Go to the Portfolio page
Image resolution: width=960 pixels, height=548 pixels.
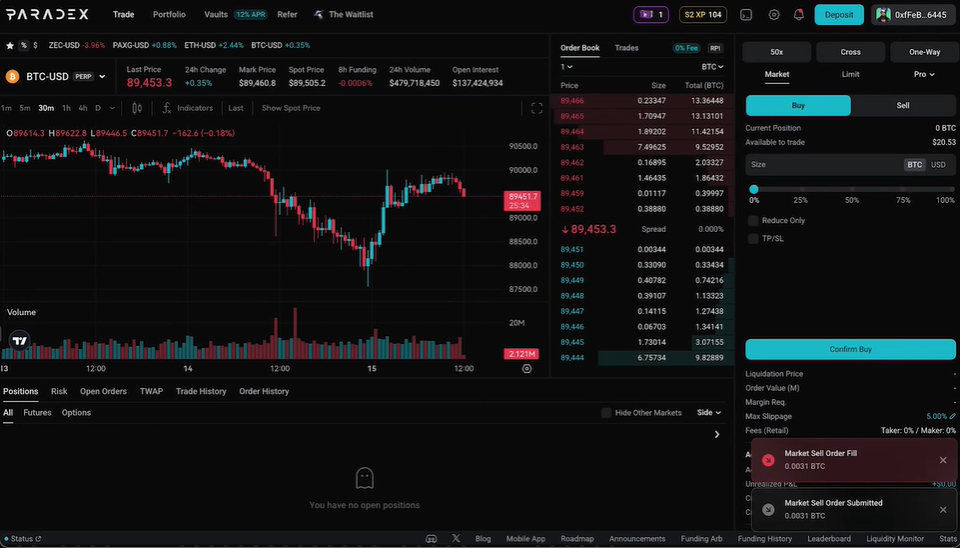(x=169, y=14)
